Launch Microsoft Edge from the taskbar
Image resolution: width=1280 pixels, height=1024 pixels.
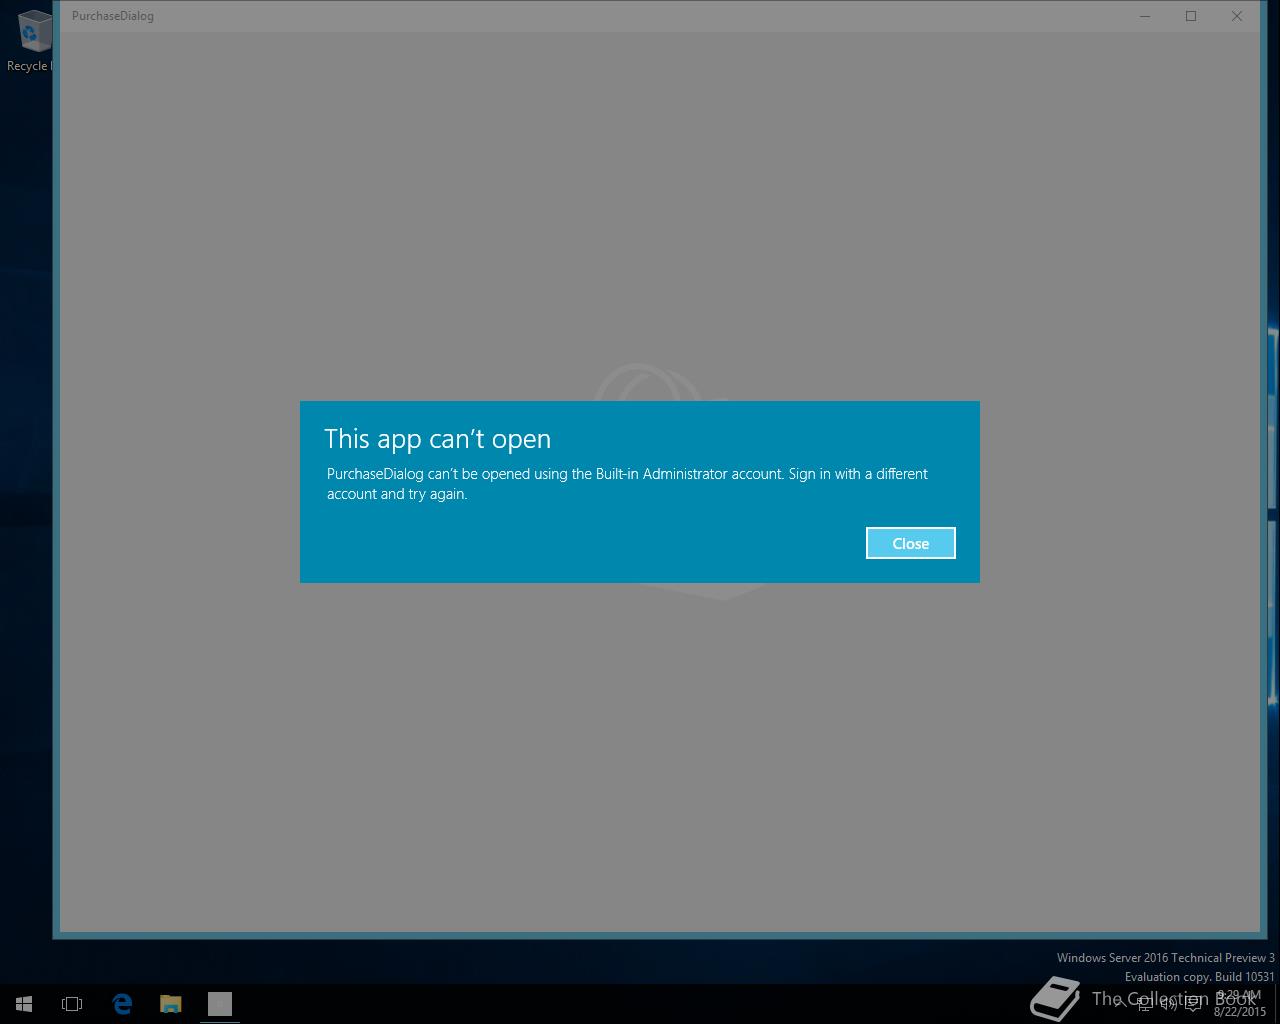tap(122, 1004)
